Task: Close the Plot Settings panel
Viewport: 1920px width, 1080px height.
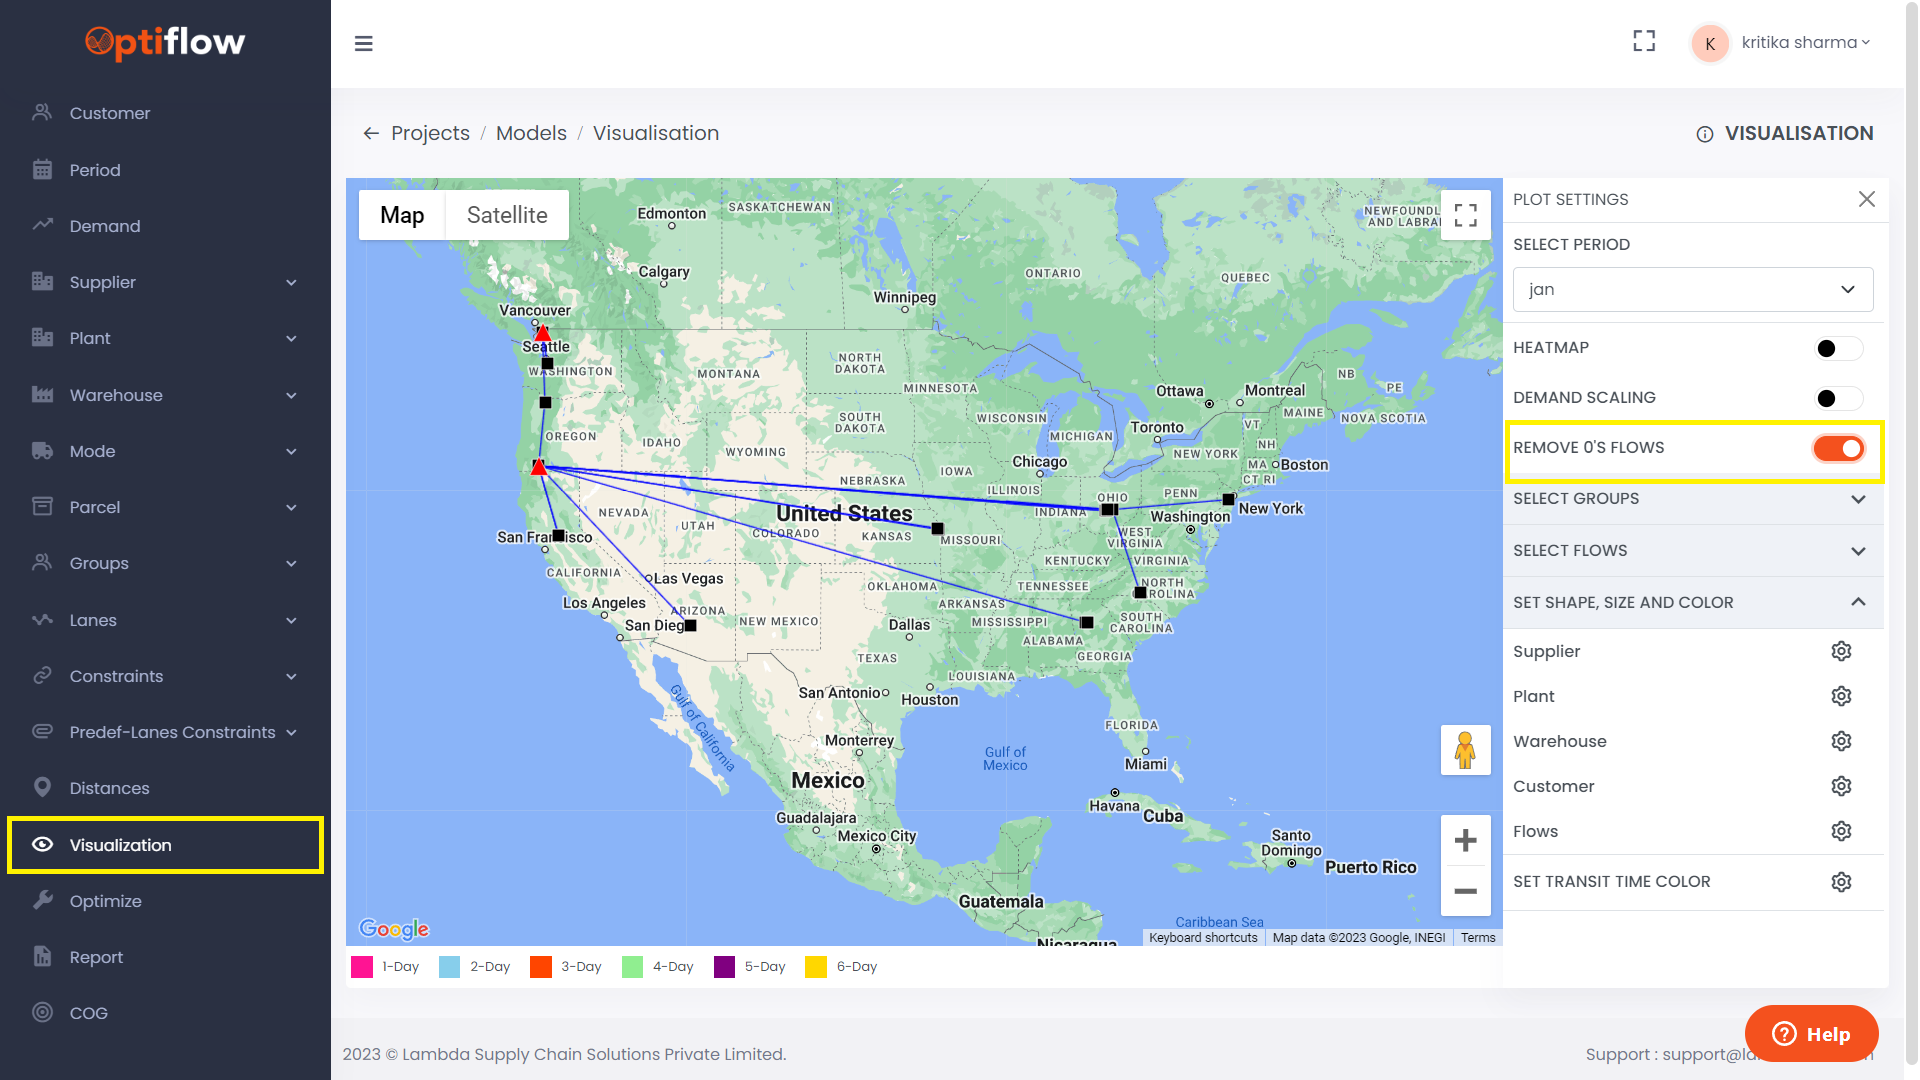Action: pos(1866,199)
